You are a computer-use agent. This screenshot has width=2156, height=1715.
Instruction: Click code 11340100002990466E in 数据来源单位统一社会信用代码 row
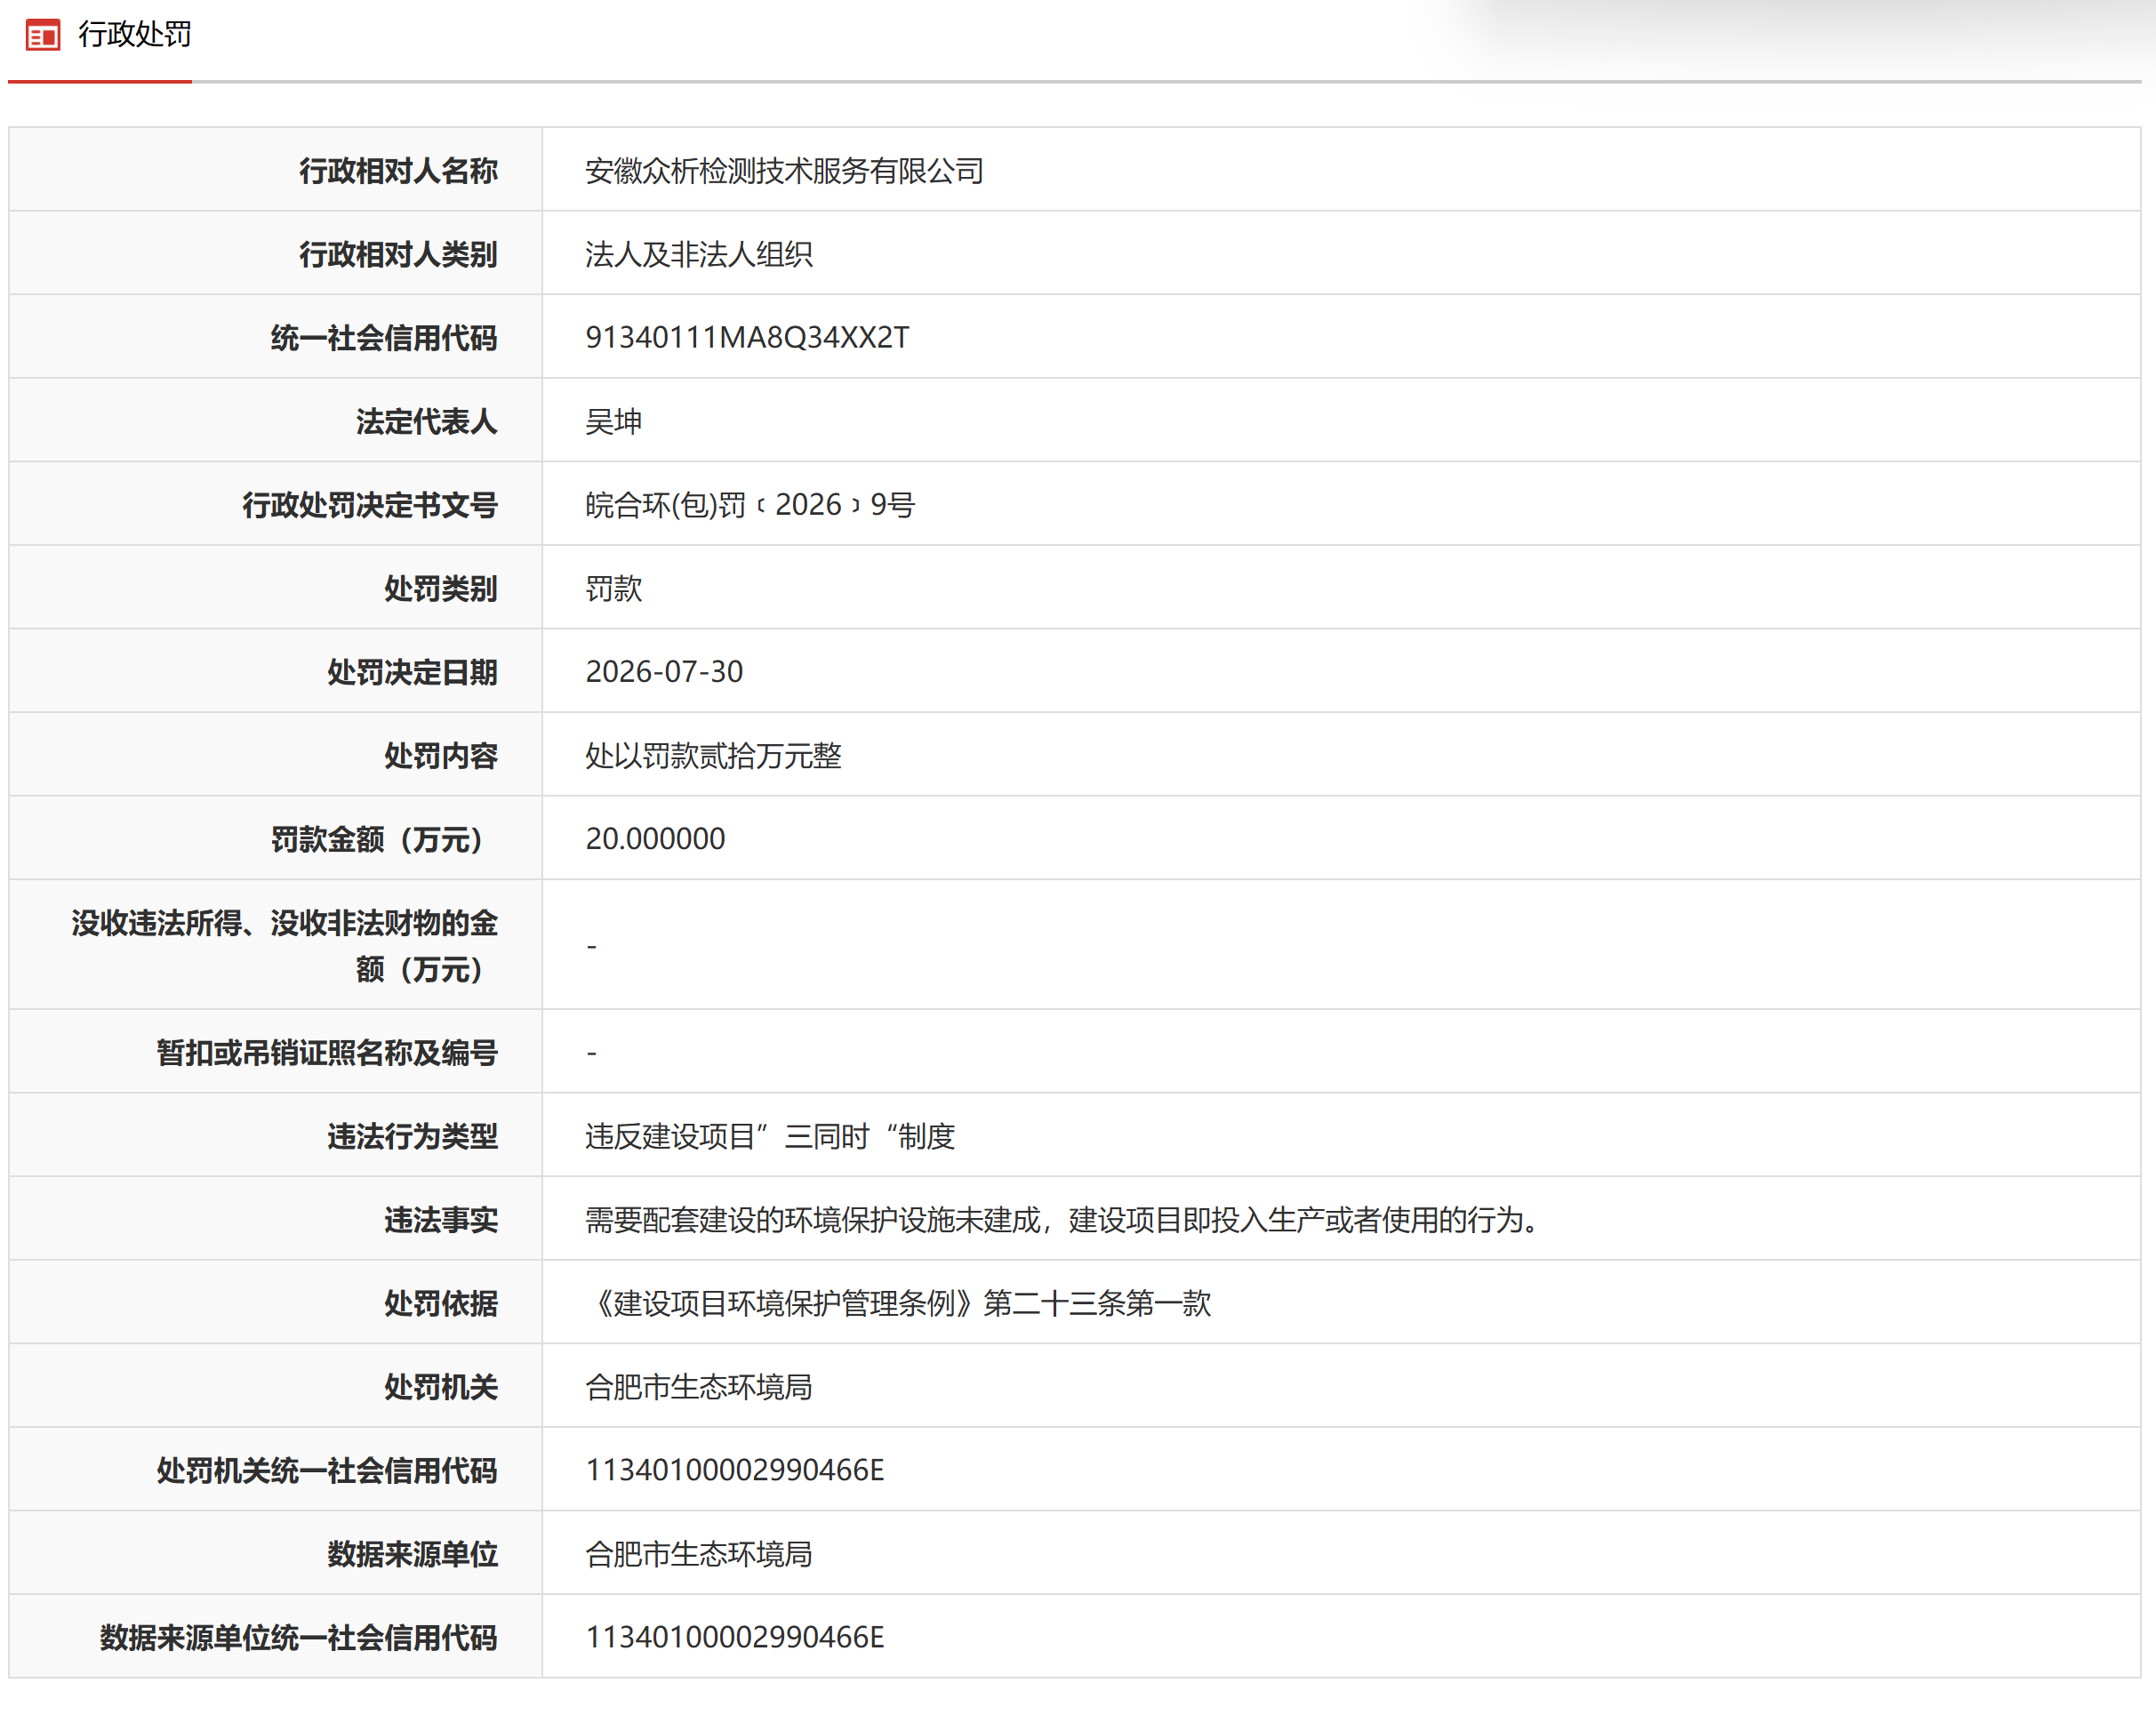735,1637
